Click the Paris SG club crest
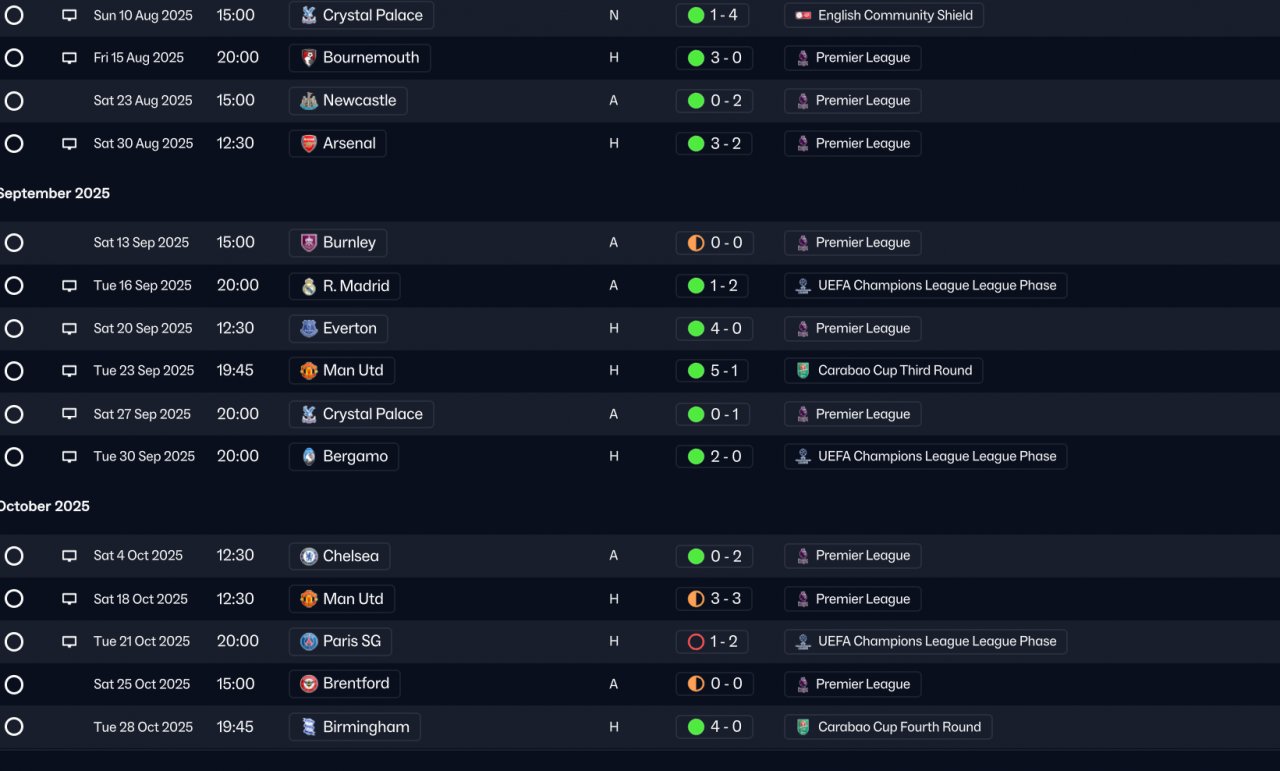This screenshot has height=771, width=1280. pyautogui.click(x=309, y=642)
